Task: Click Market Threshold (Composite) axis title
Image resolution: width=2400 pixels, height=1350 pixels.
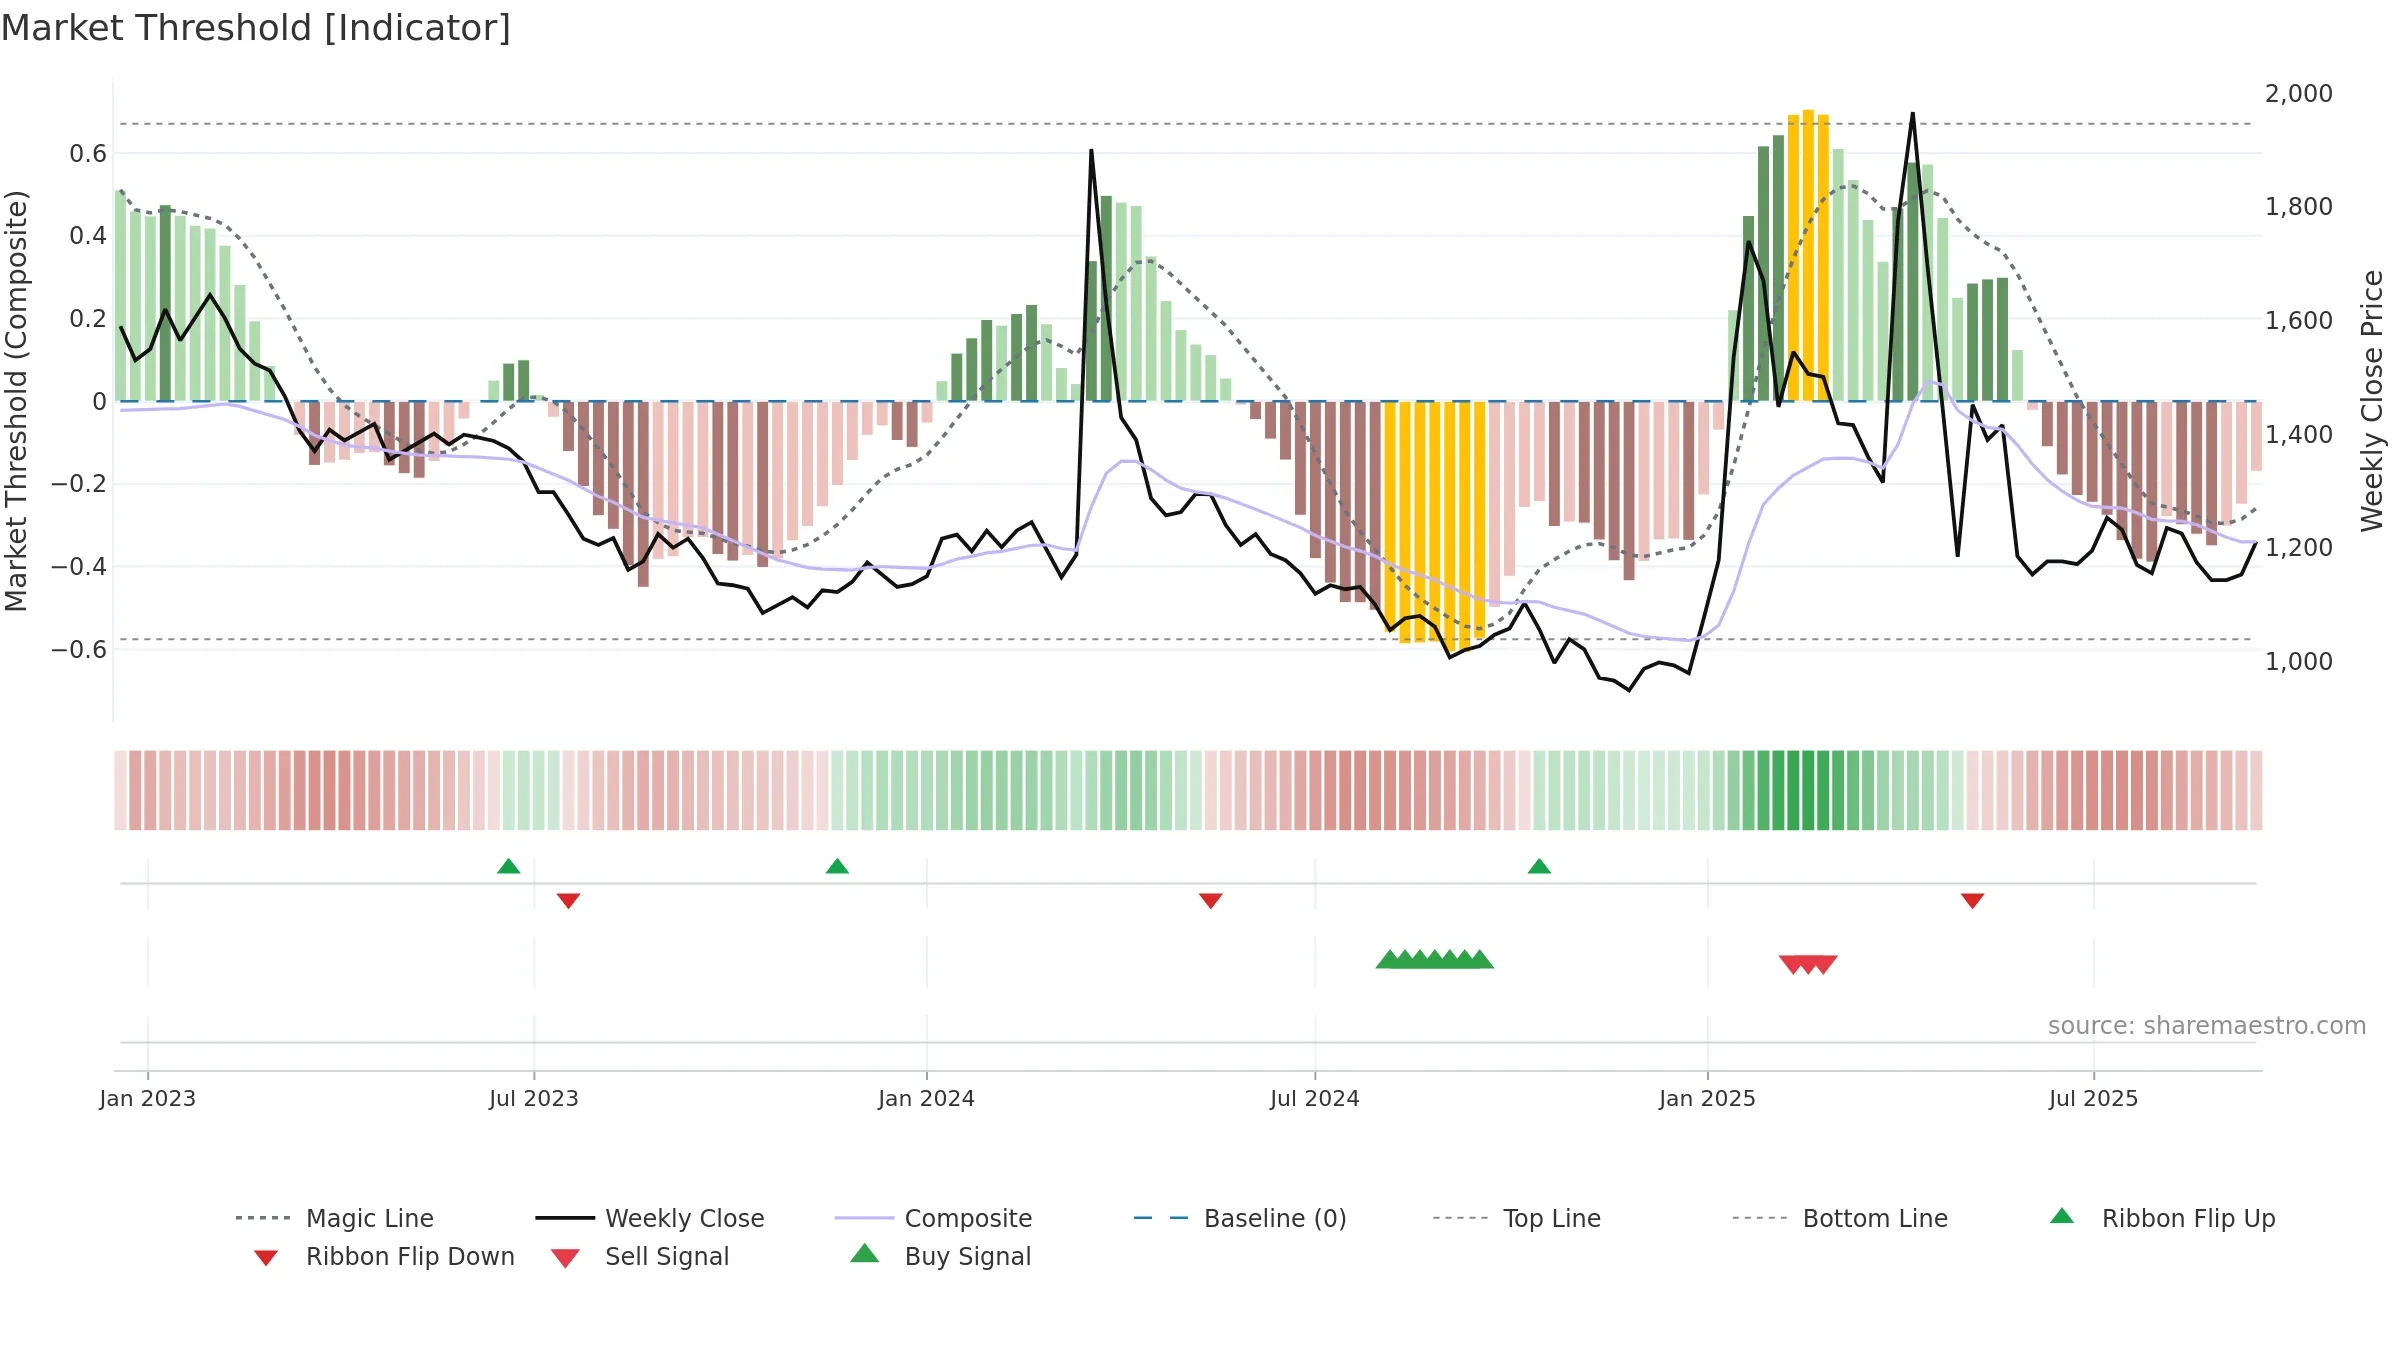Action: (x=16, y=400)
